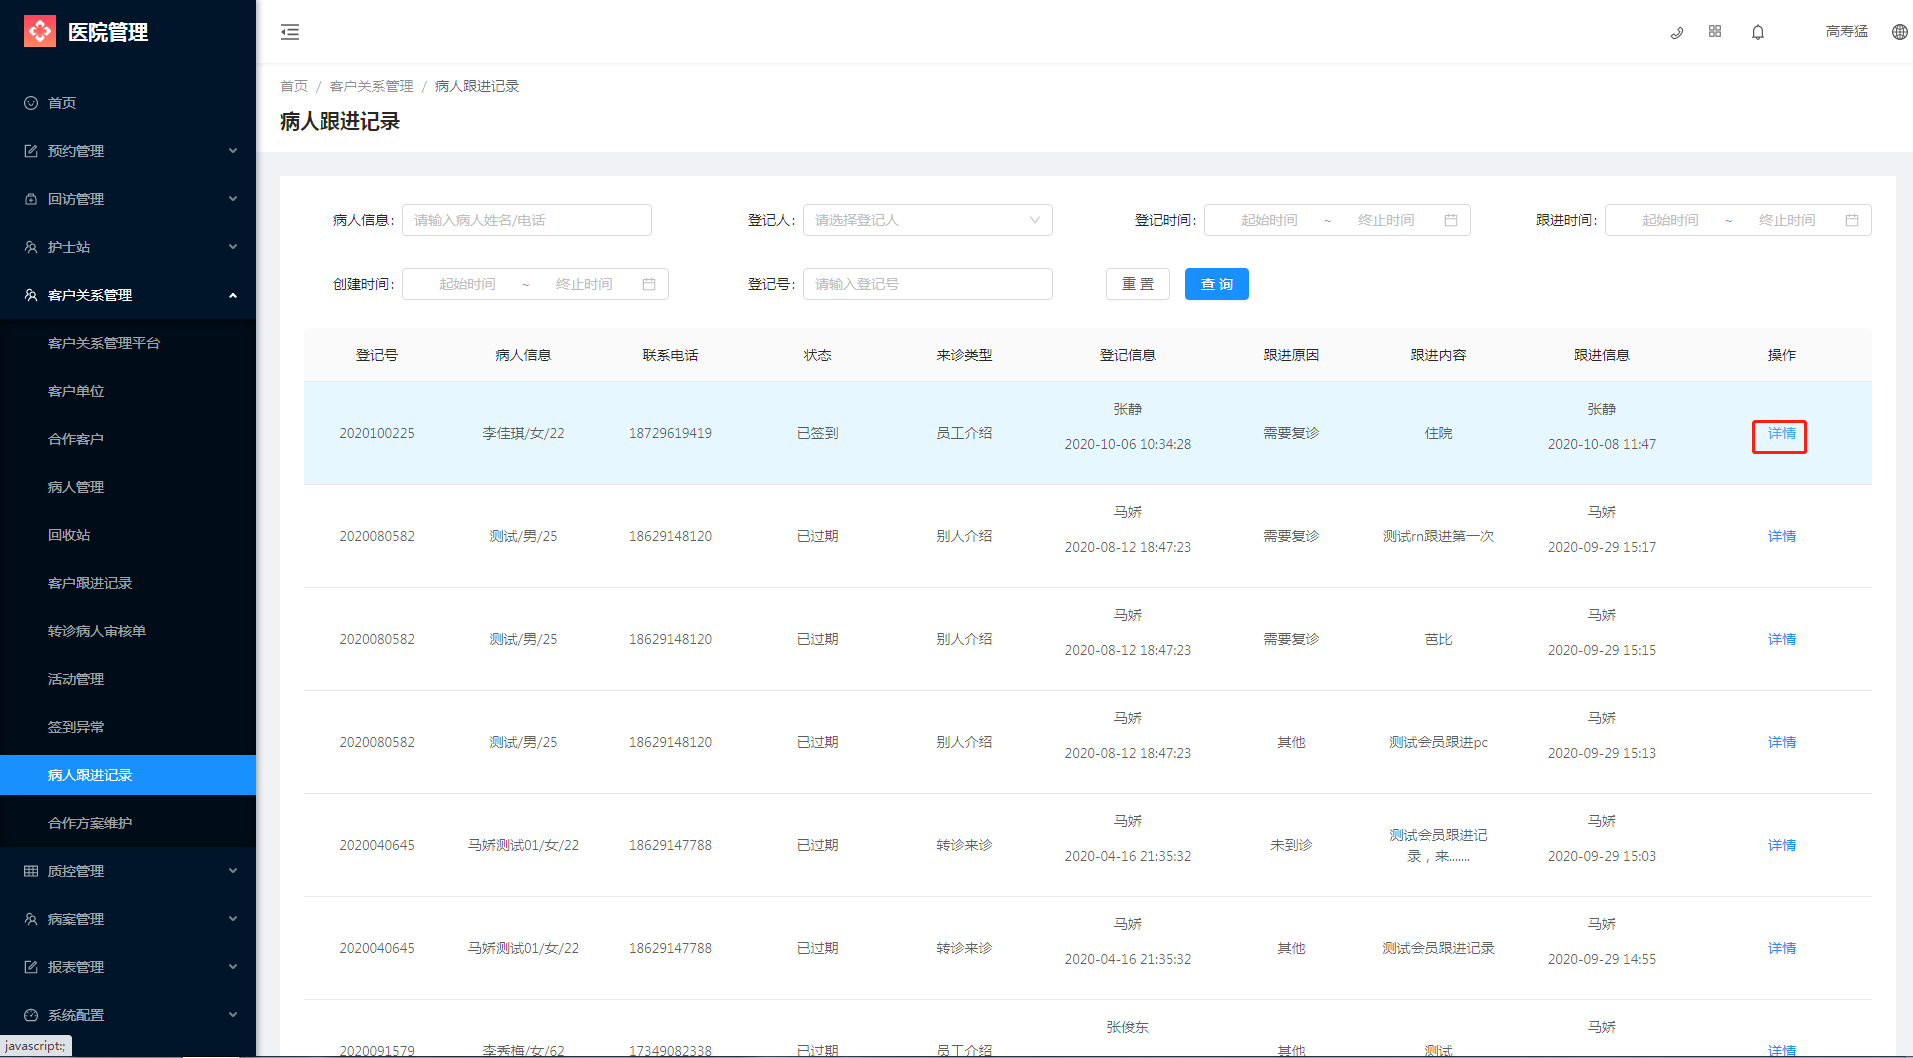Expand the 回访管理 menu chevron
1913x1058 pixels.
tap(233, 199)
